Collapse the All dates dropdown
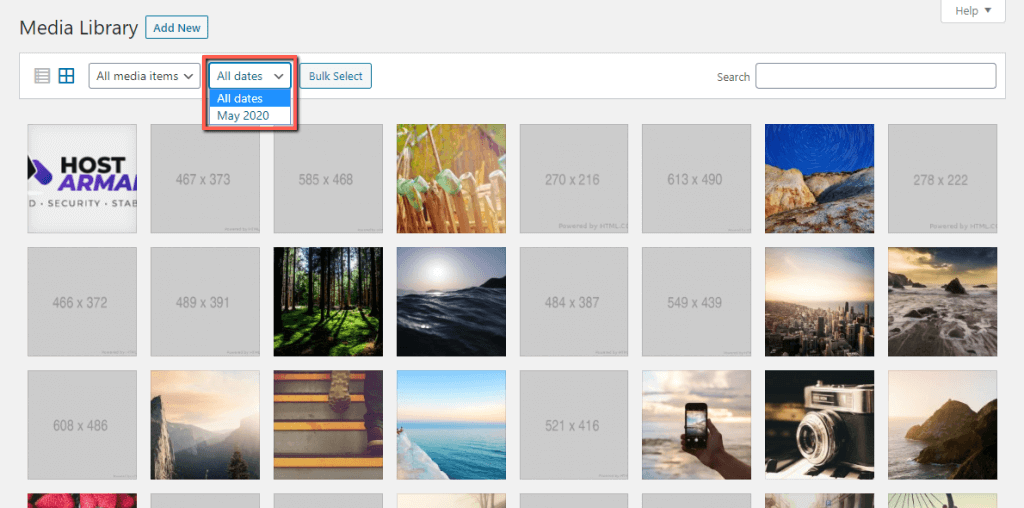 (249, 76)
